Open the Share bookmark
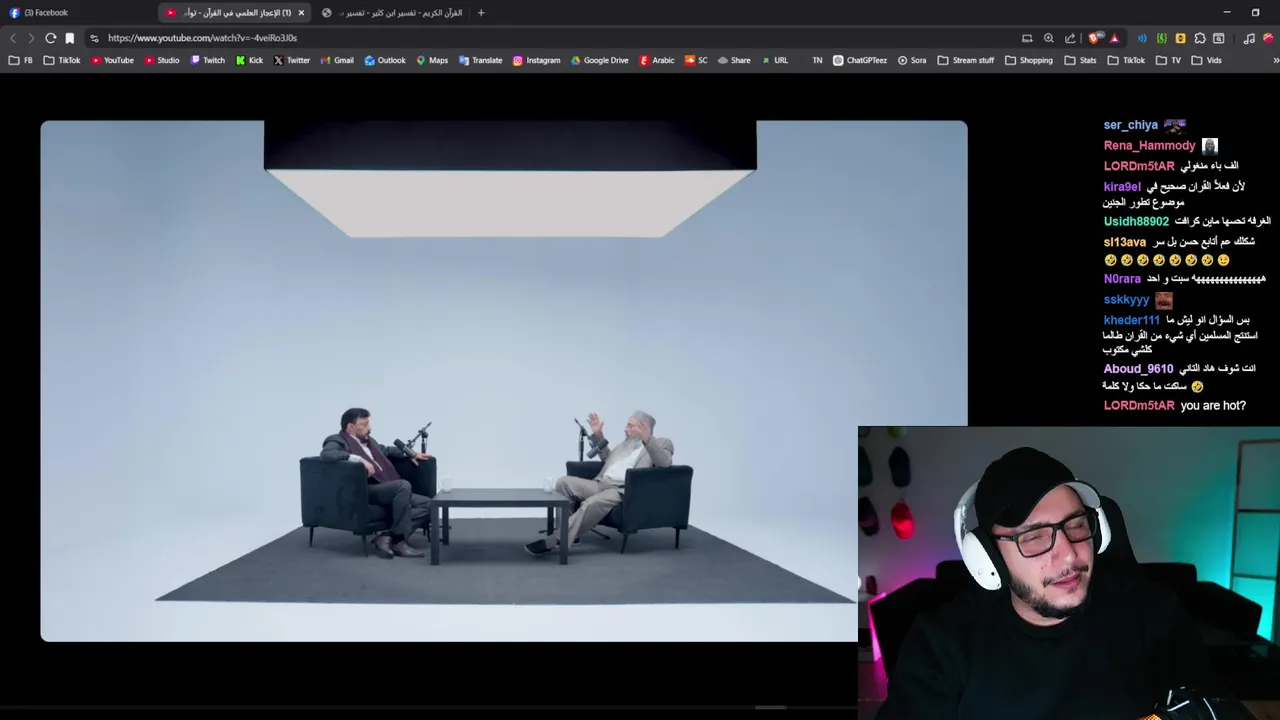 (x=734, y=60)
